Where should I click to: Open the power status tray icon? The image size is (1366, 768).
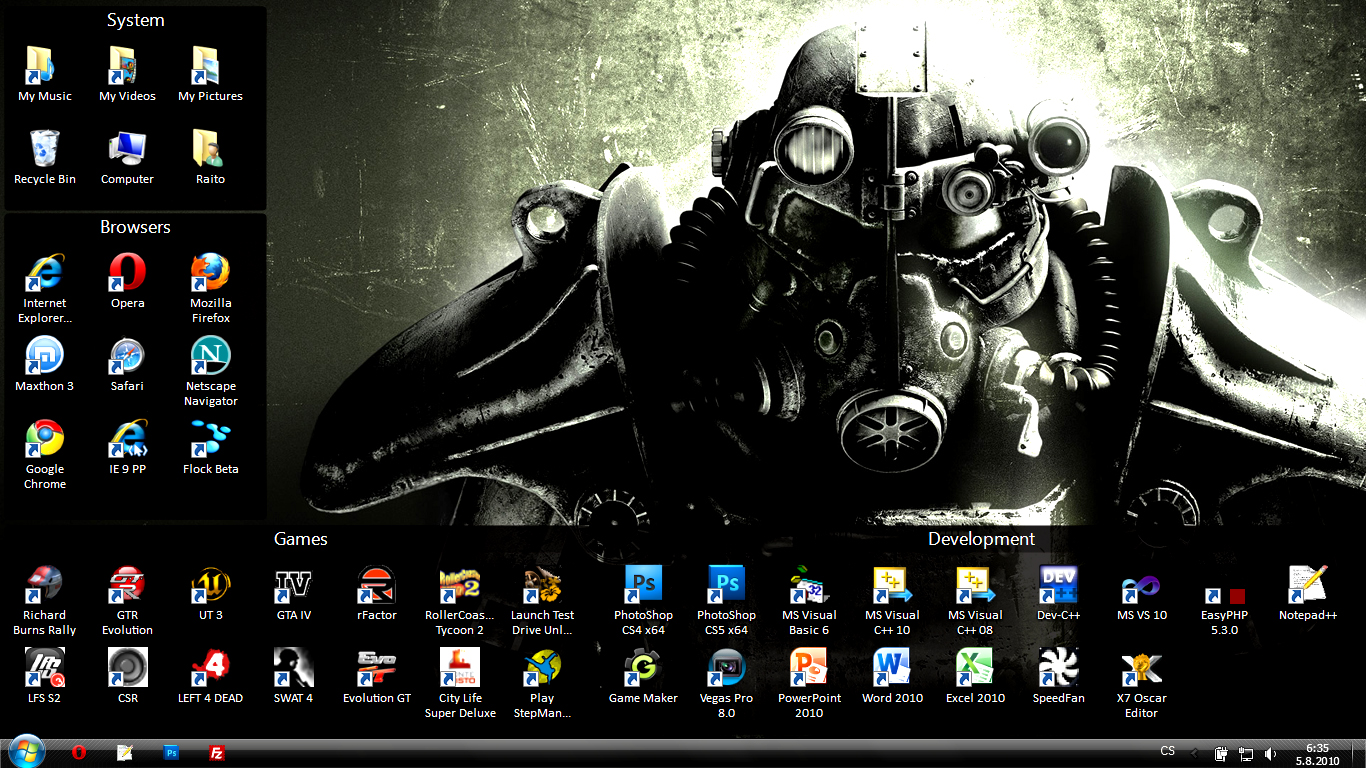point(1221,753)
